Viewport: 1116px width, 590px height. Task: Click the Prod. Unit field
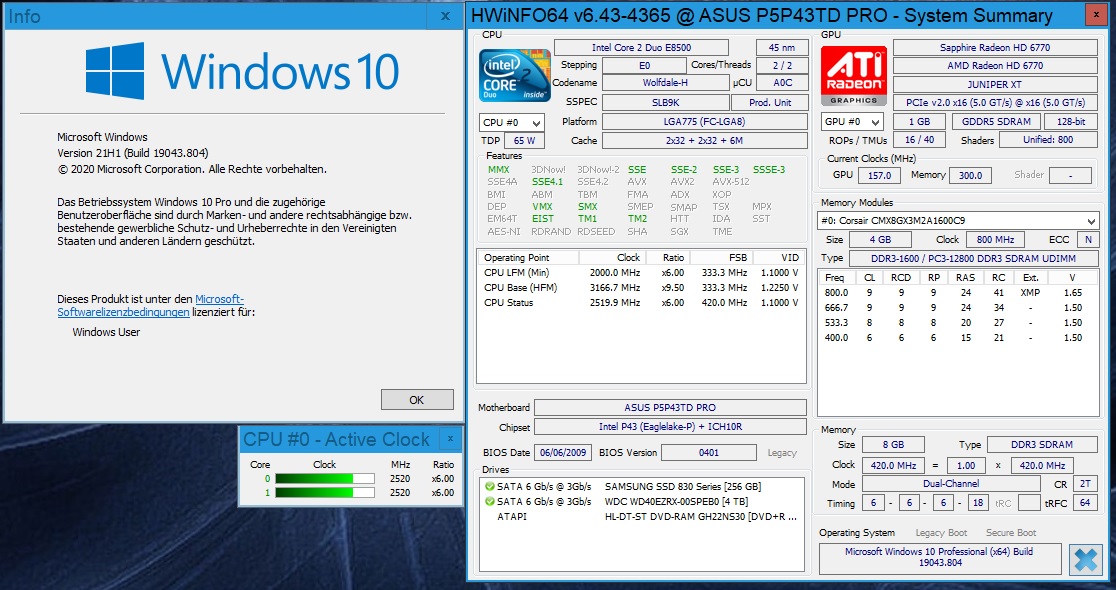[x=770, y=102]
